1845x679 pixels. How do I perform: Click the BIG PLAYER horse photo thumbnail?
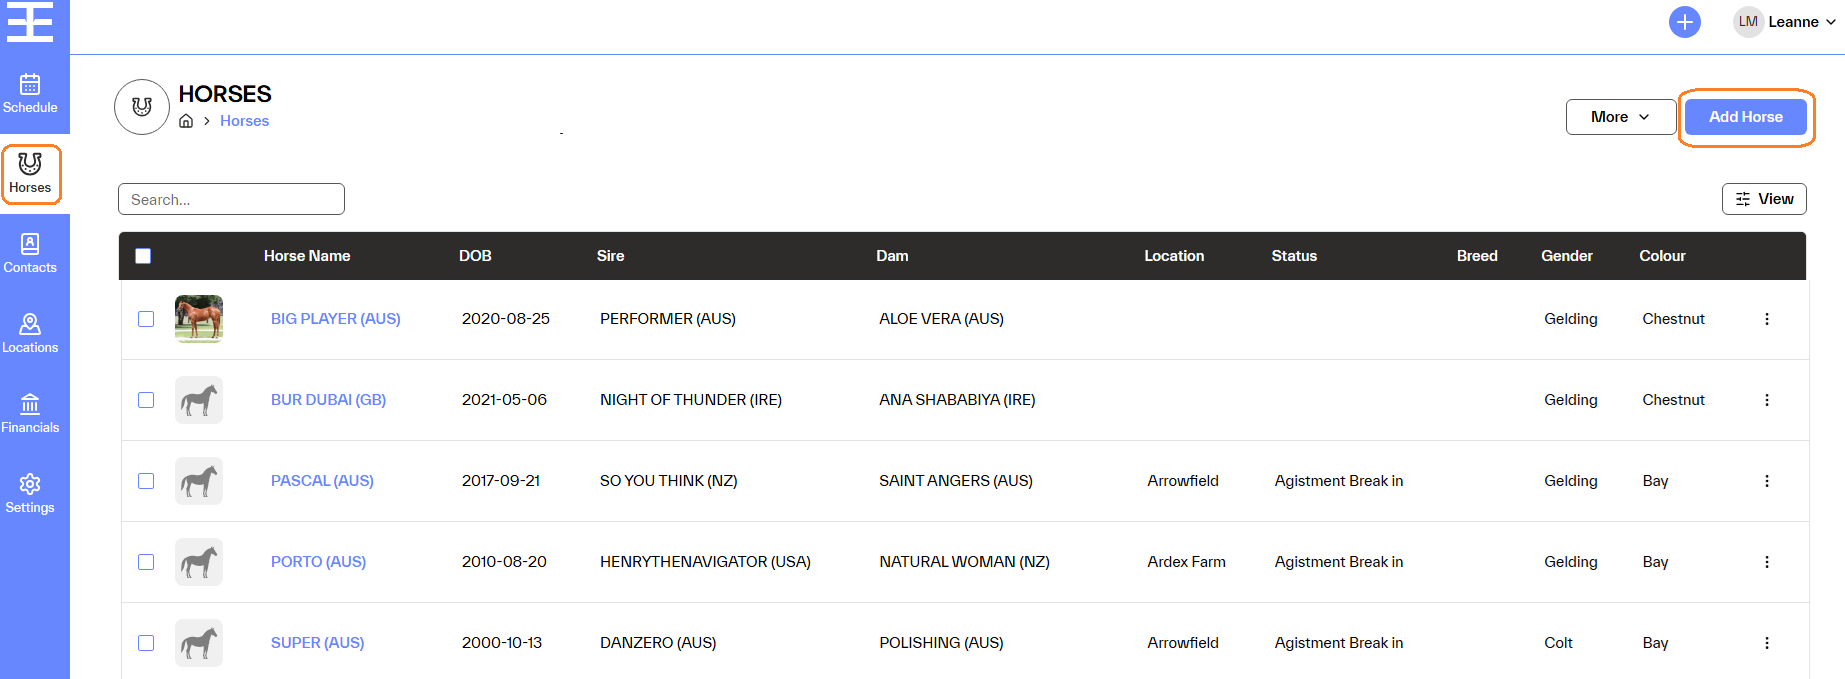coord(199,319)
